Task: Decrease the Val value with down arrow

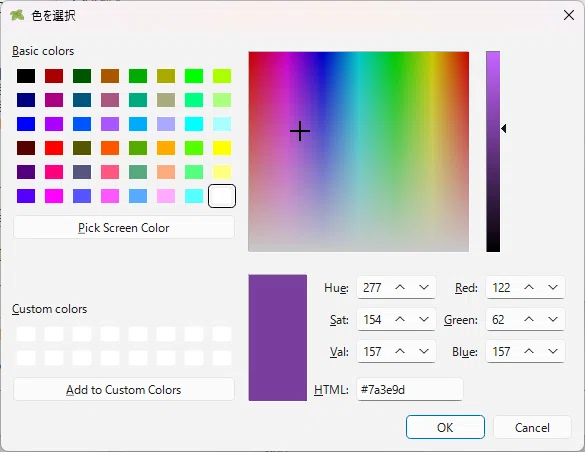Action: click(424, 351)
